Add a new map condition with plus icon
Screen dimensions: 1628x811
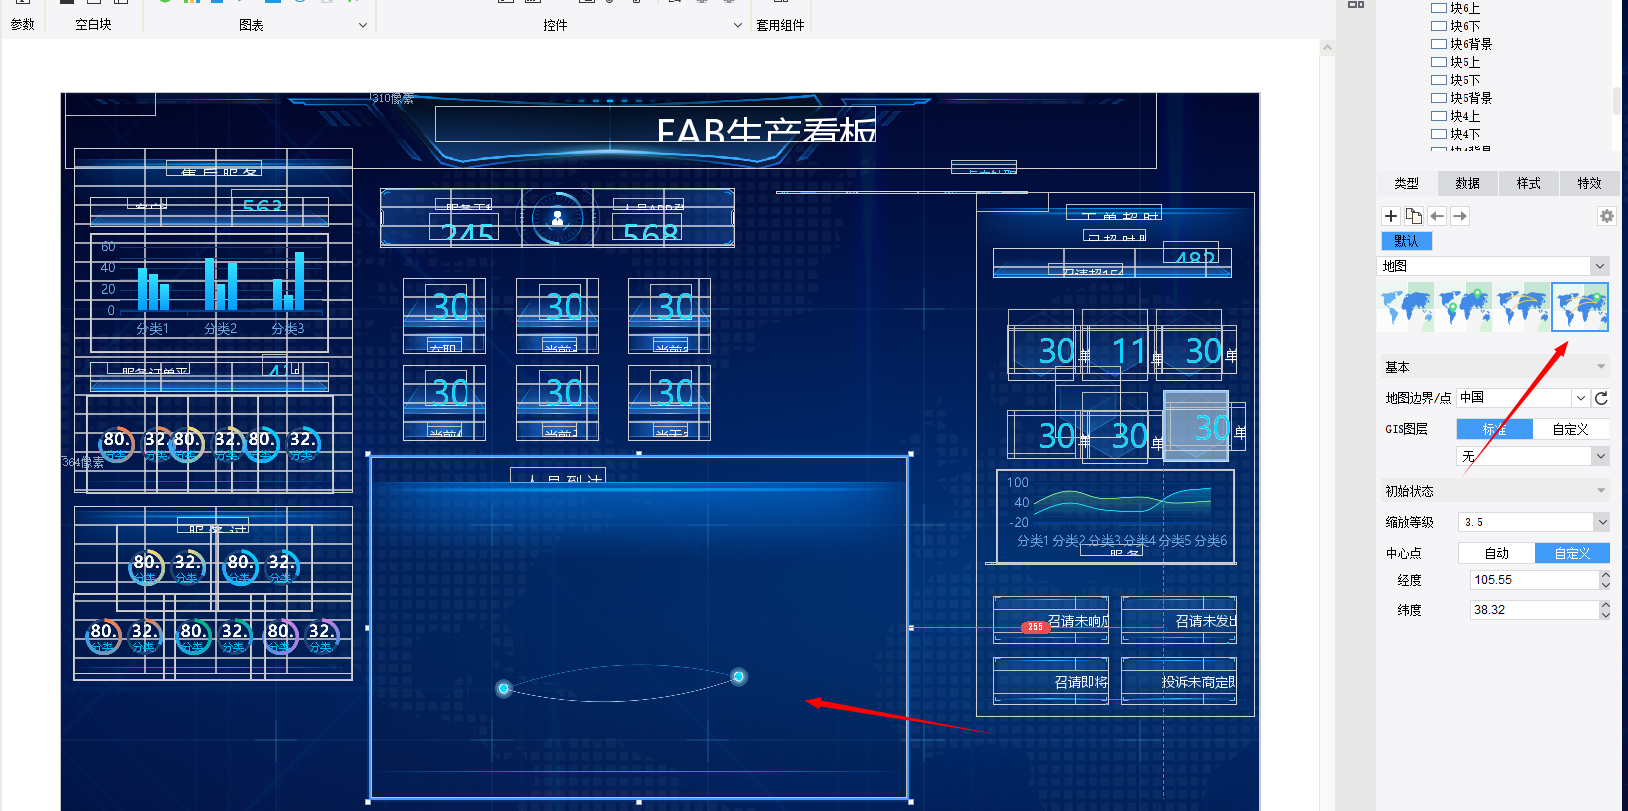coord(1391,216)
